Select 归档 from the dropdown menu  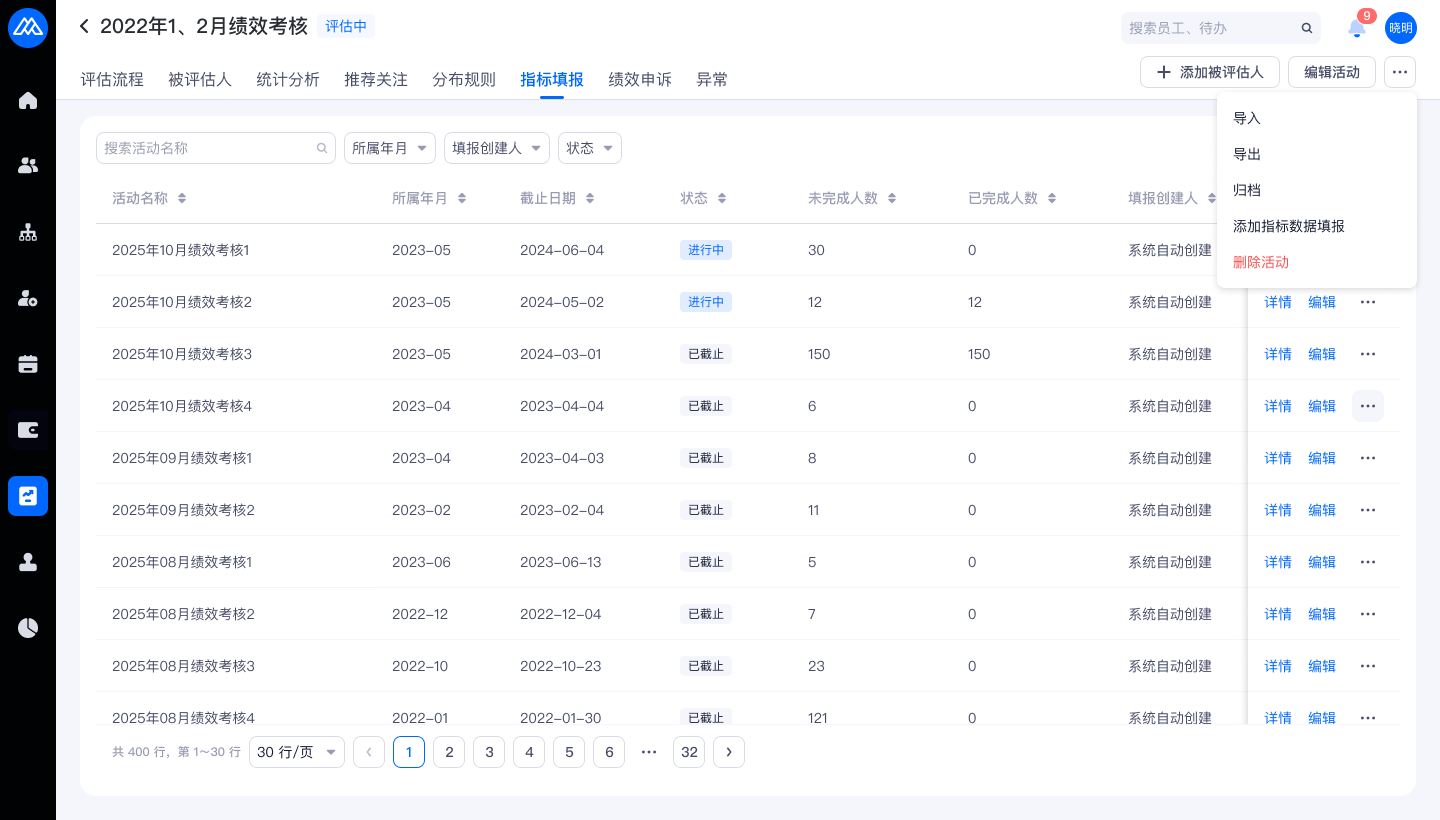(1247, 190)
